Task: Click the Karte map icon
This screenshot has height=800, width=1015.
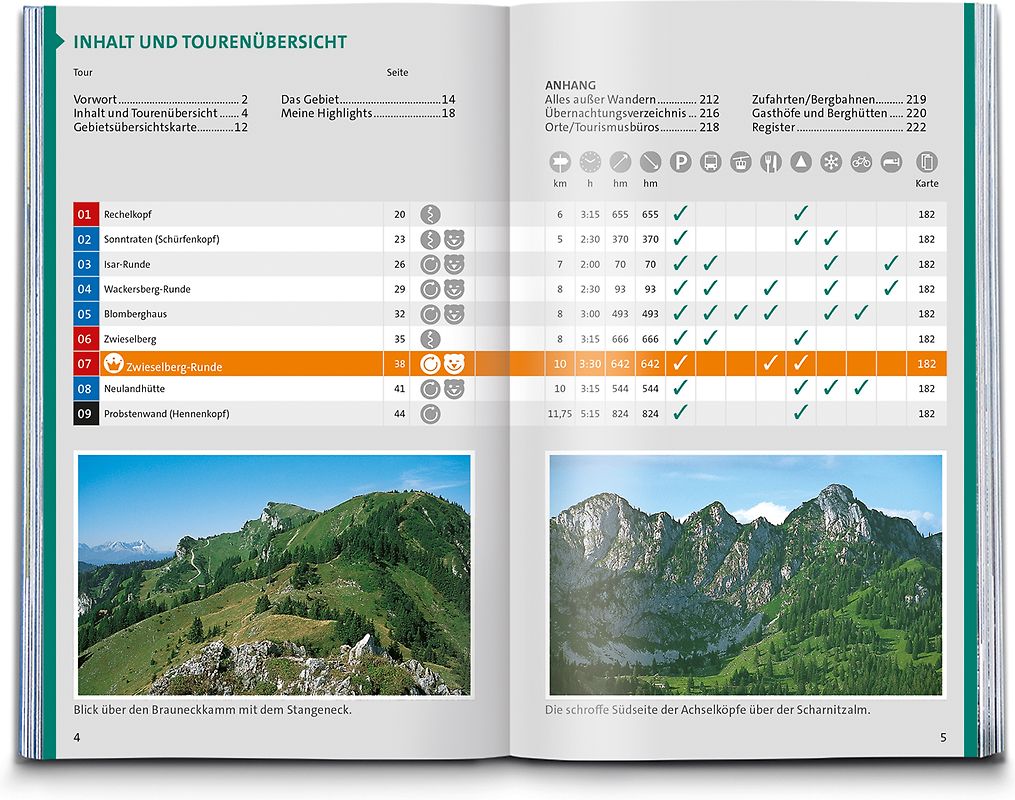Action: click(927, 162)
